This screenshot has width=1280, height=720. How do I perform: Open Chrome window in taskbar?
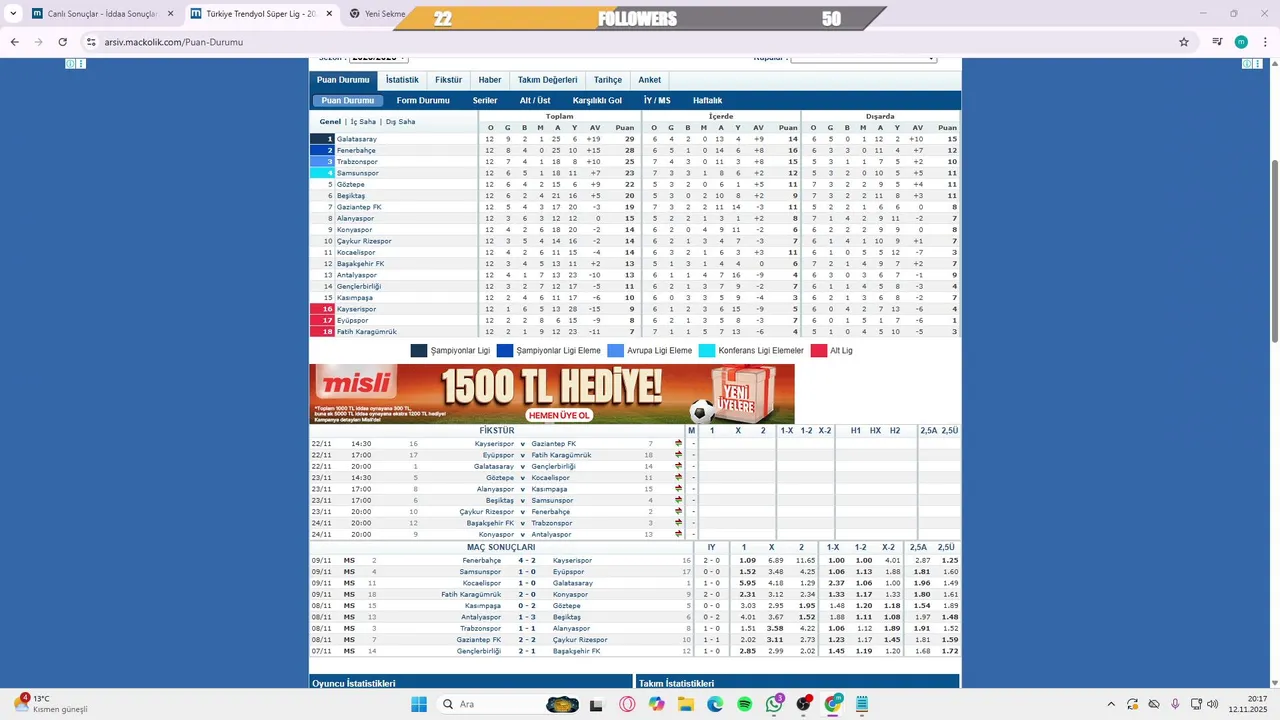pos(833,704)
